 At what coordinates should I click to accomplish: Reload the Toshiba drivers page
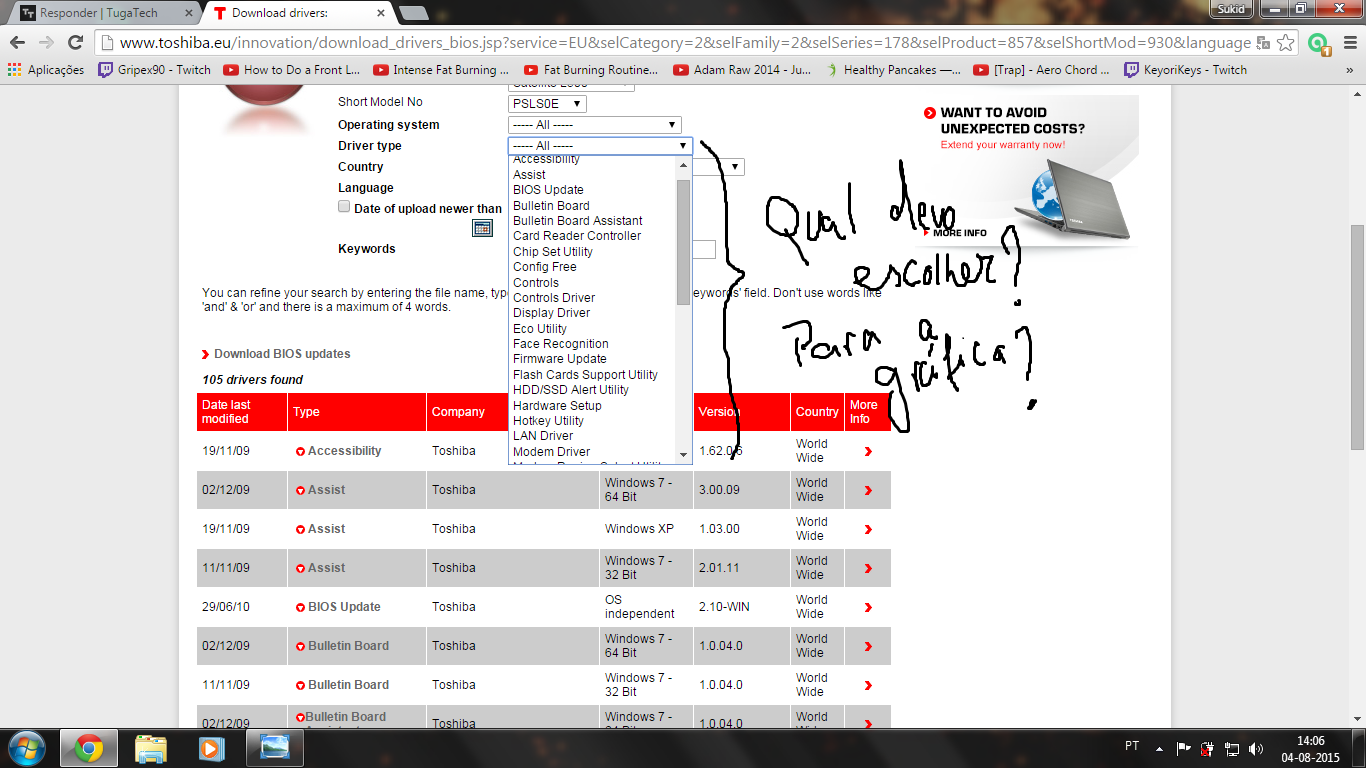click(x=75, y=43)
